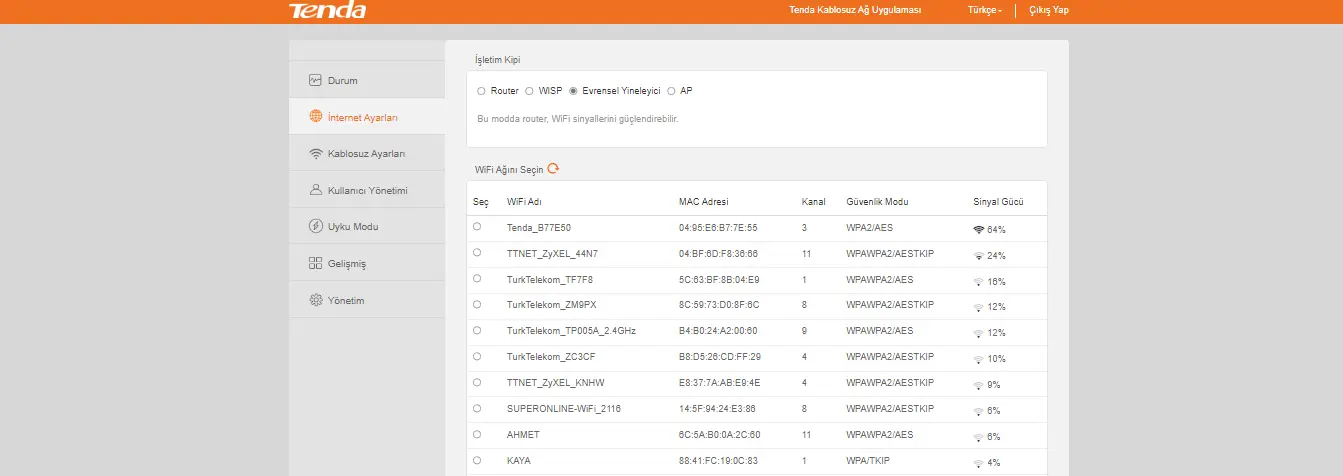Screen dimensions: 1343x476
Task: Click MAC address 04:BF:6D:F8:36:68
Action: (718, 254)
